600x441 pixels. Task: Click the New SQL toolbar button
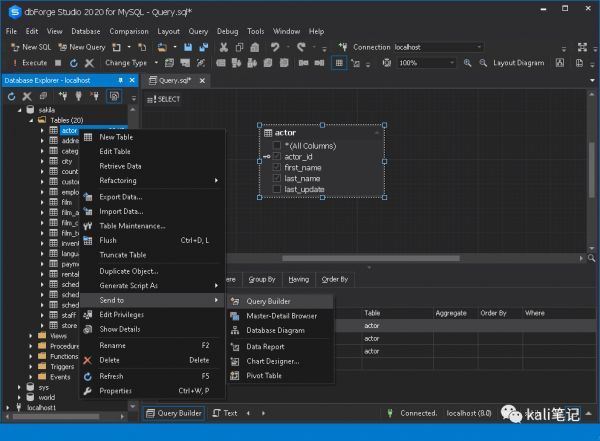point(30,47)
